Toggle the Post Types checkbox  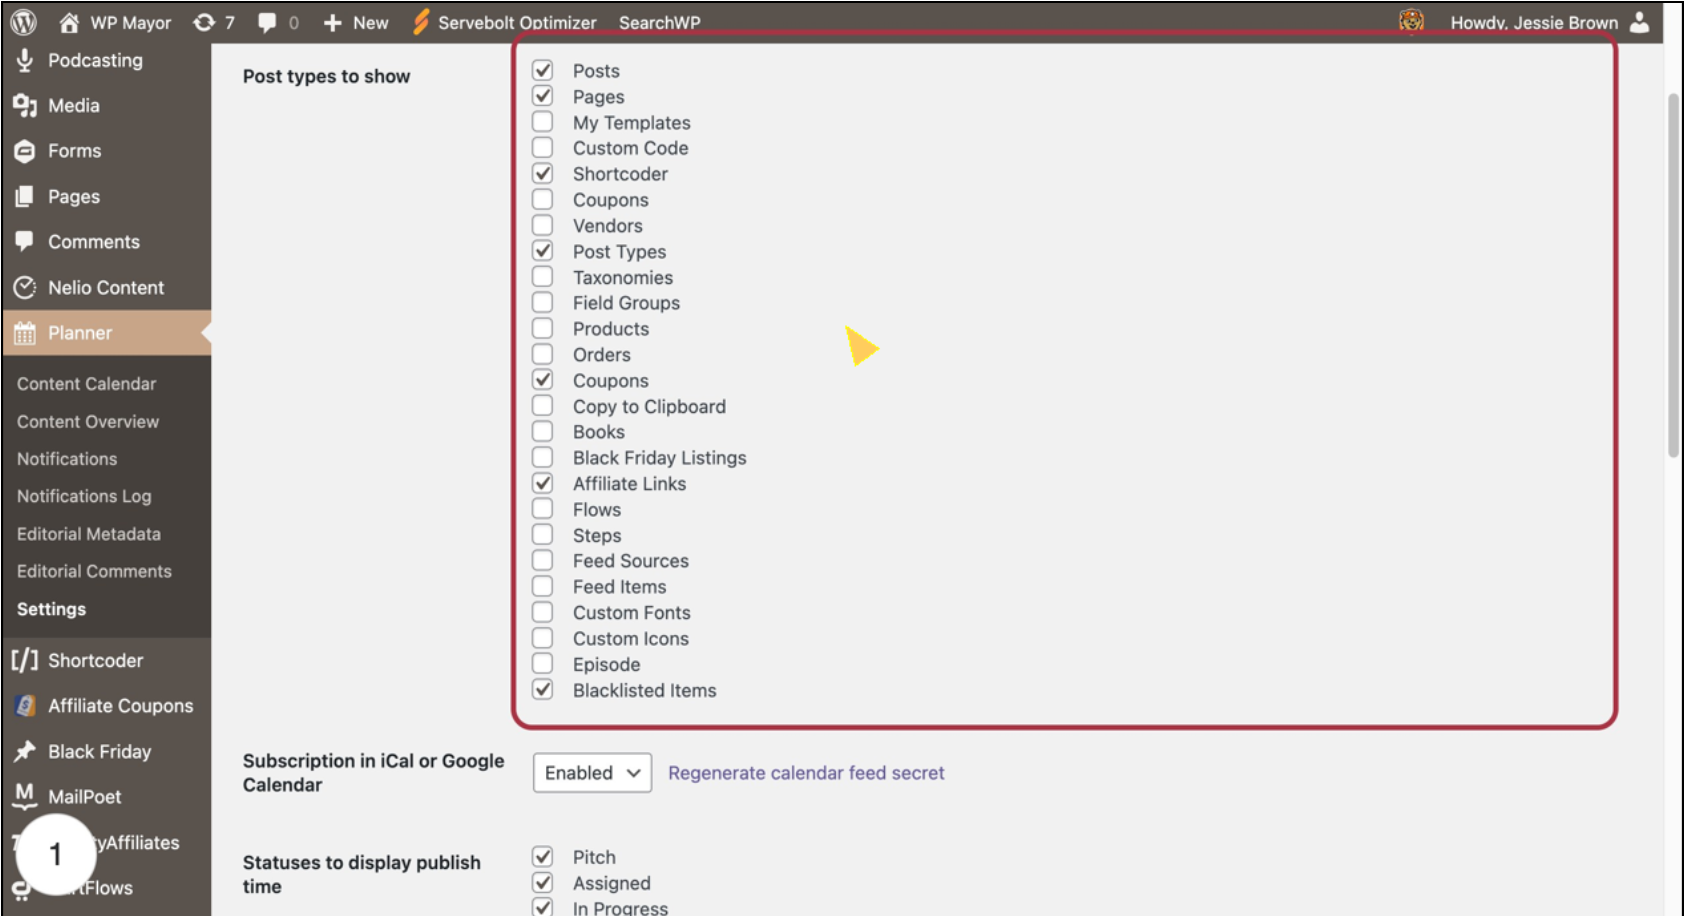tap(542, 251)
